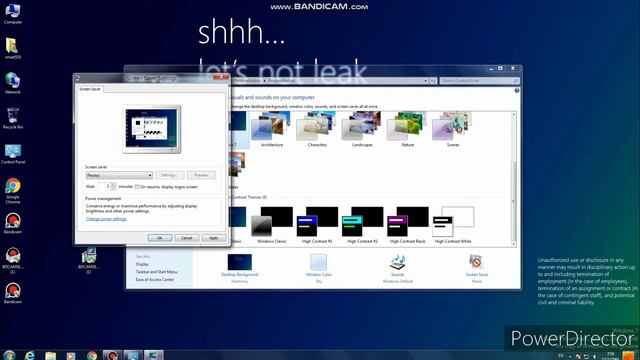Open the Screen Saver icon in Personalization
The width and height of the screenshot is (640, 360).
point(476,268)
